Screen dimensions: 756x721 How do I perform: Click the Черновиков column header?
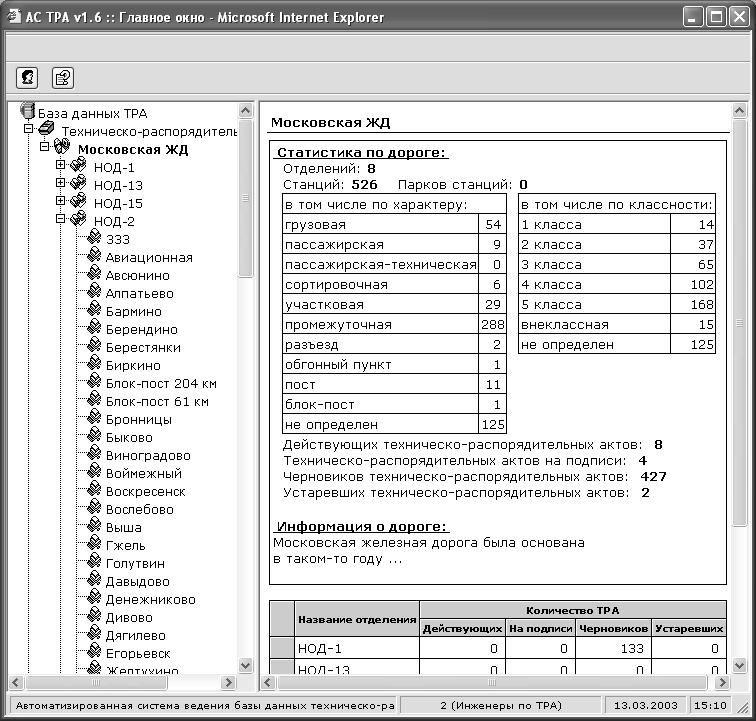click(613, 628)
